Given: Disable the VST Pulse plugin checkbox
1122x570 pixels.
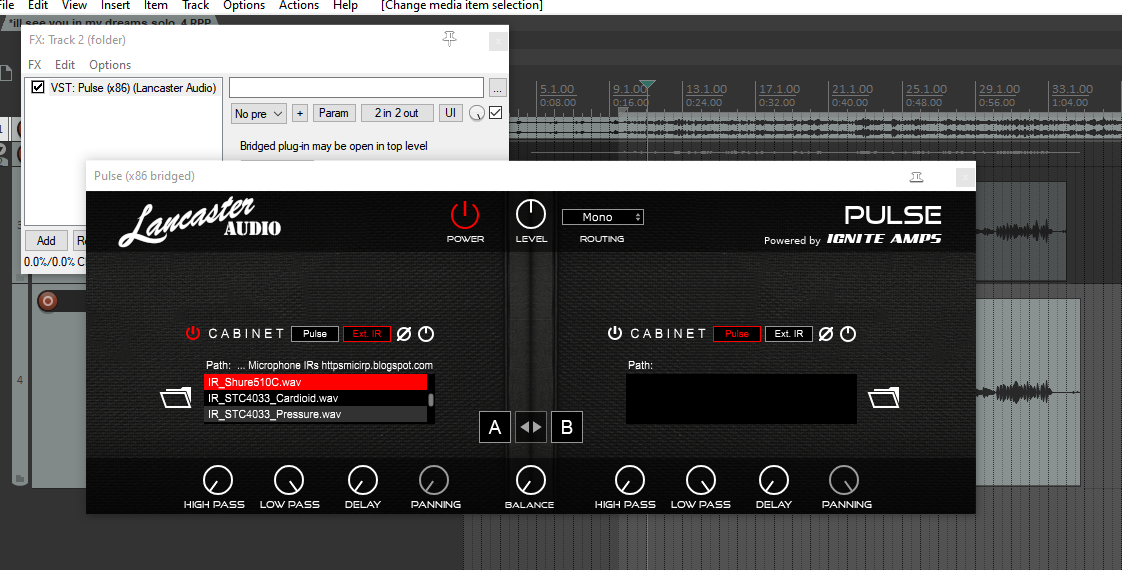Looking at the screenshot, I should 38,88.
